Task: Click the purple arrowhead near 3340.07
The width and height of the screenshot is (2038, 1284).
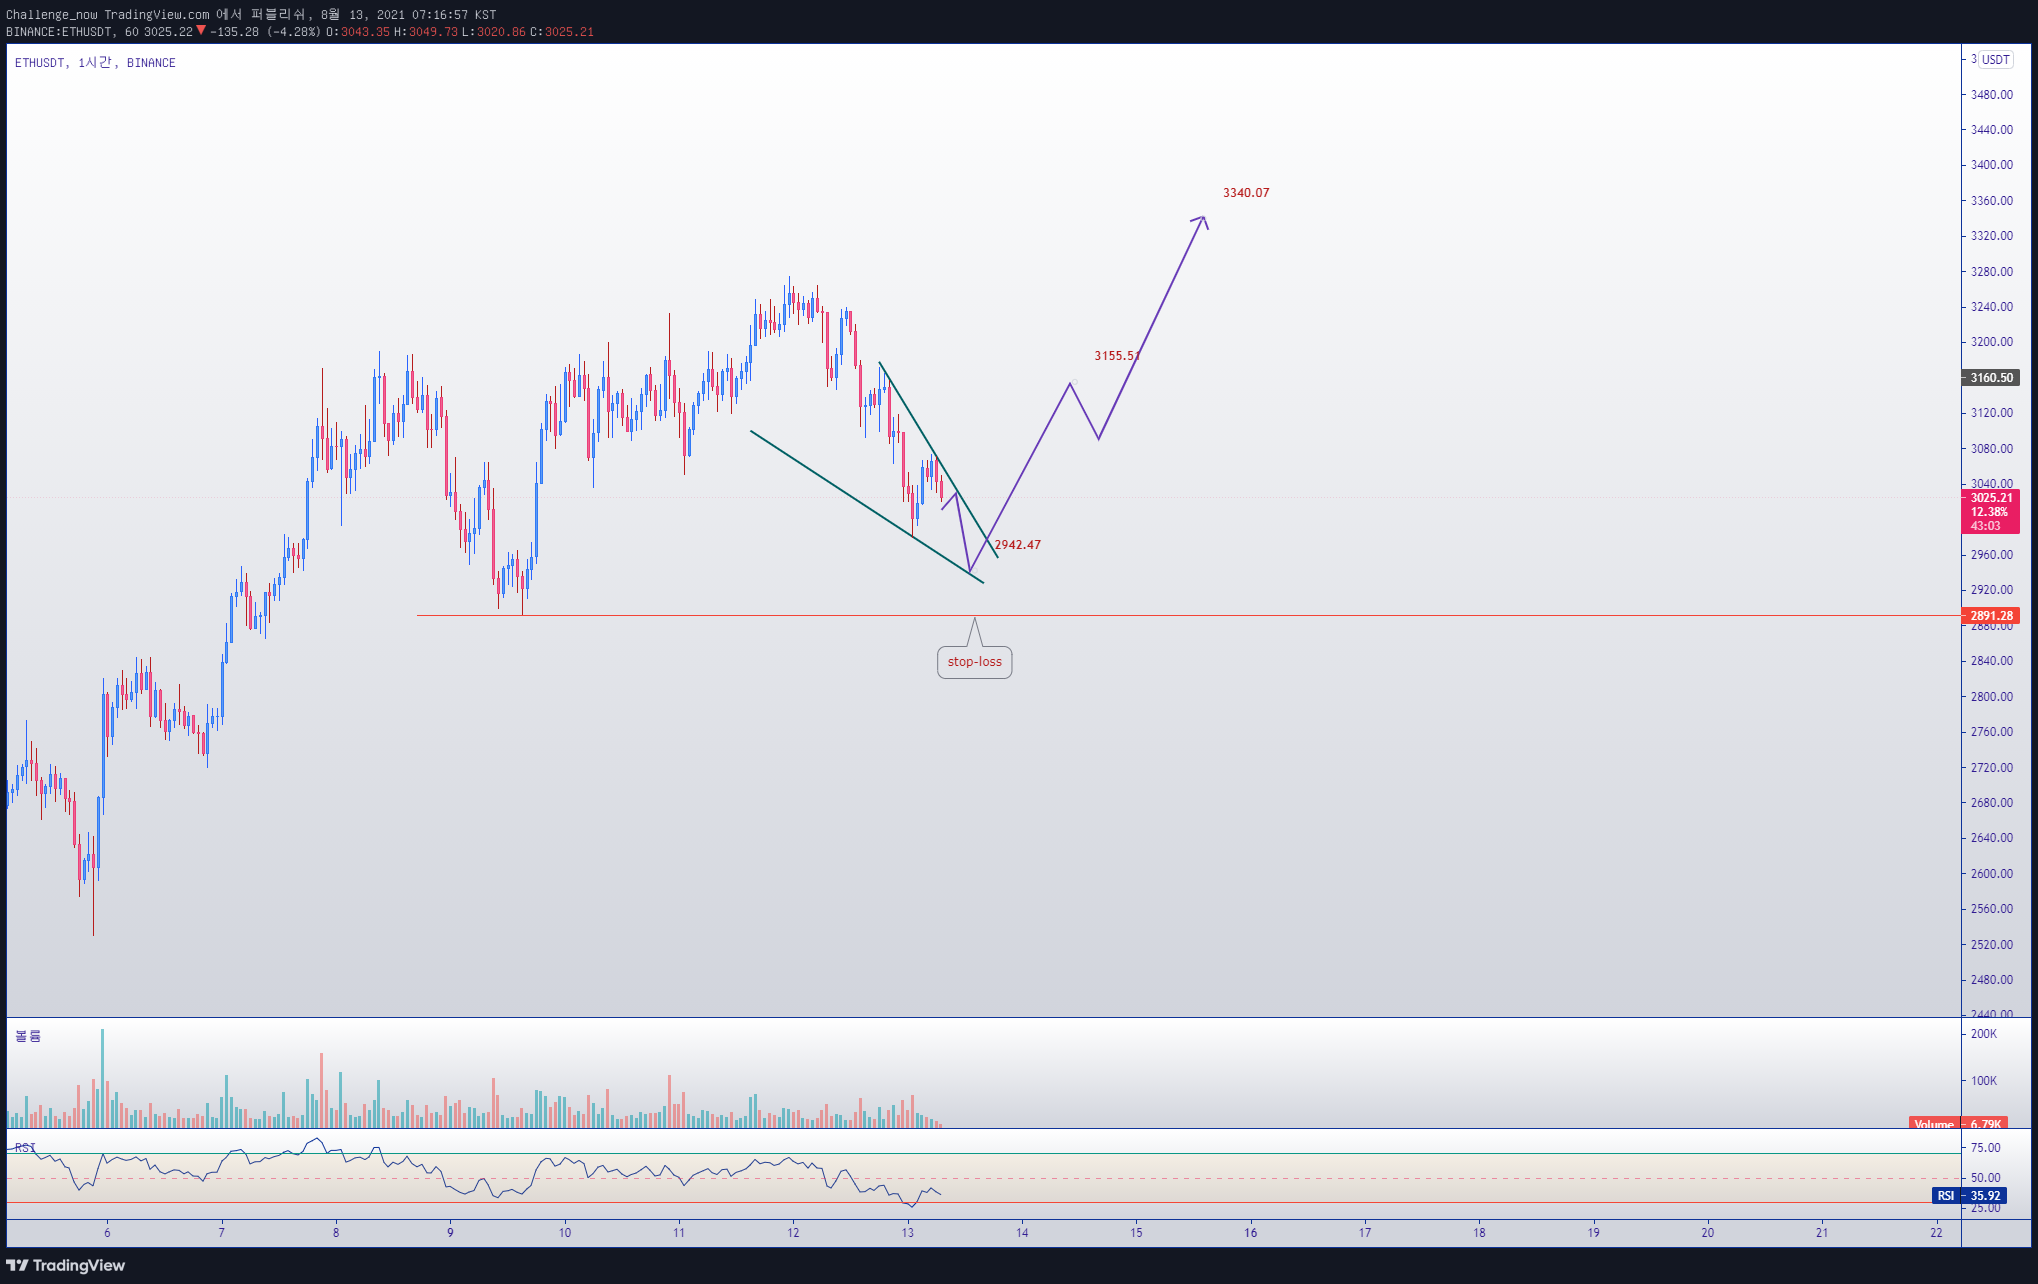Action: tap(1201, 221)
